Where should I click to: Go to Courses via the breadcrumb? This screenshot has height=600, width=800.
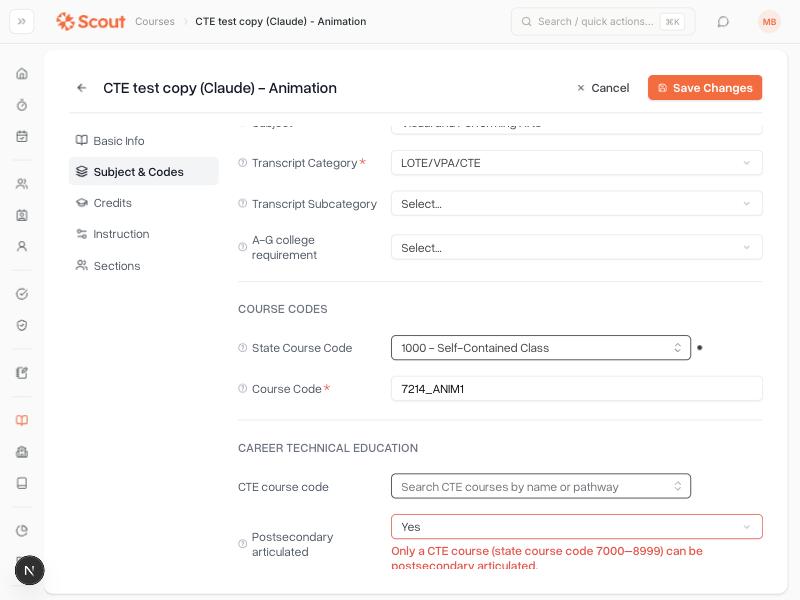[155, 21]
